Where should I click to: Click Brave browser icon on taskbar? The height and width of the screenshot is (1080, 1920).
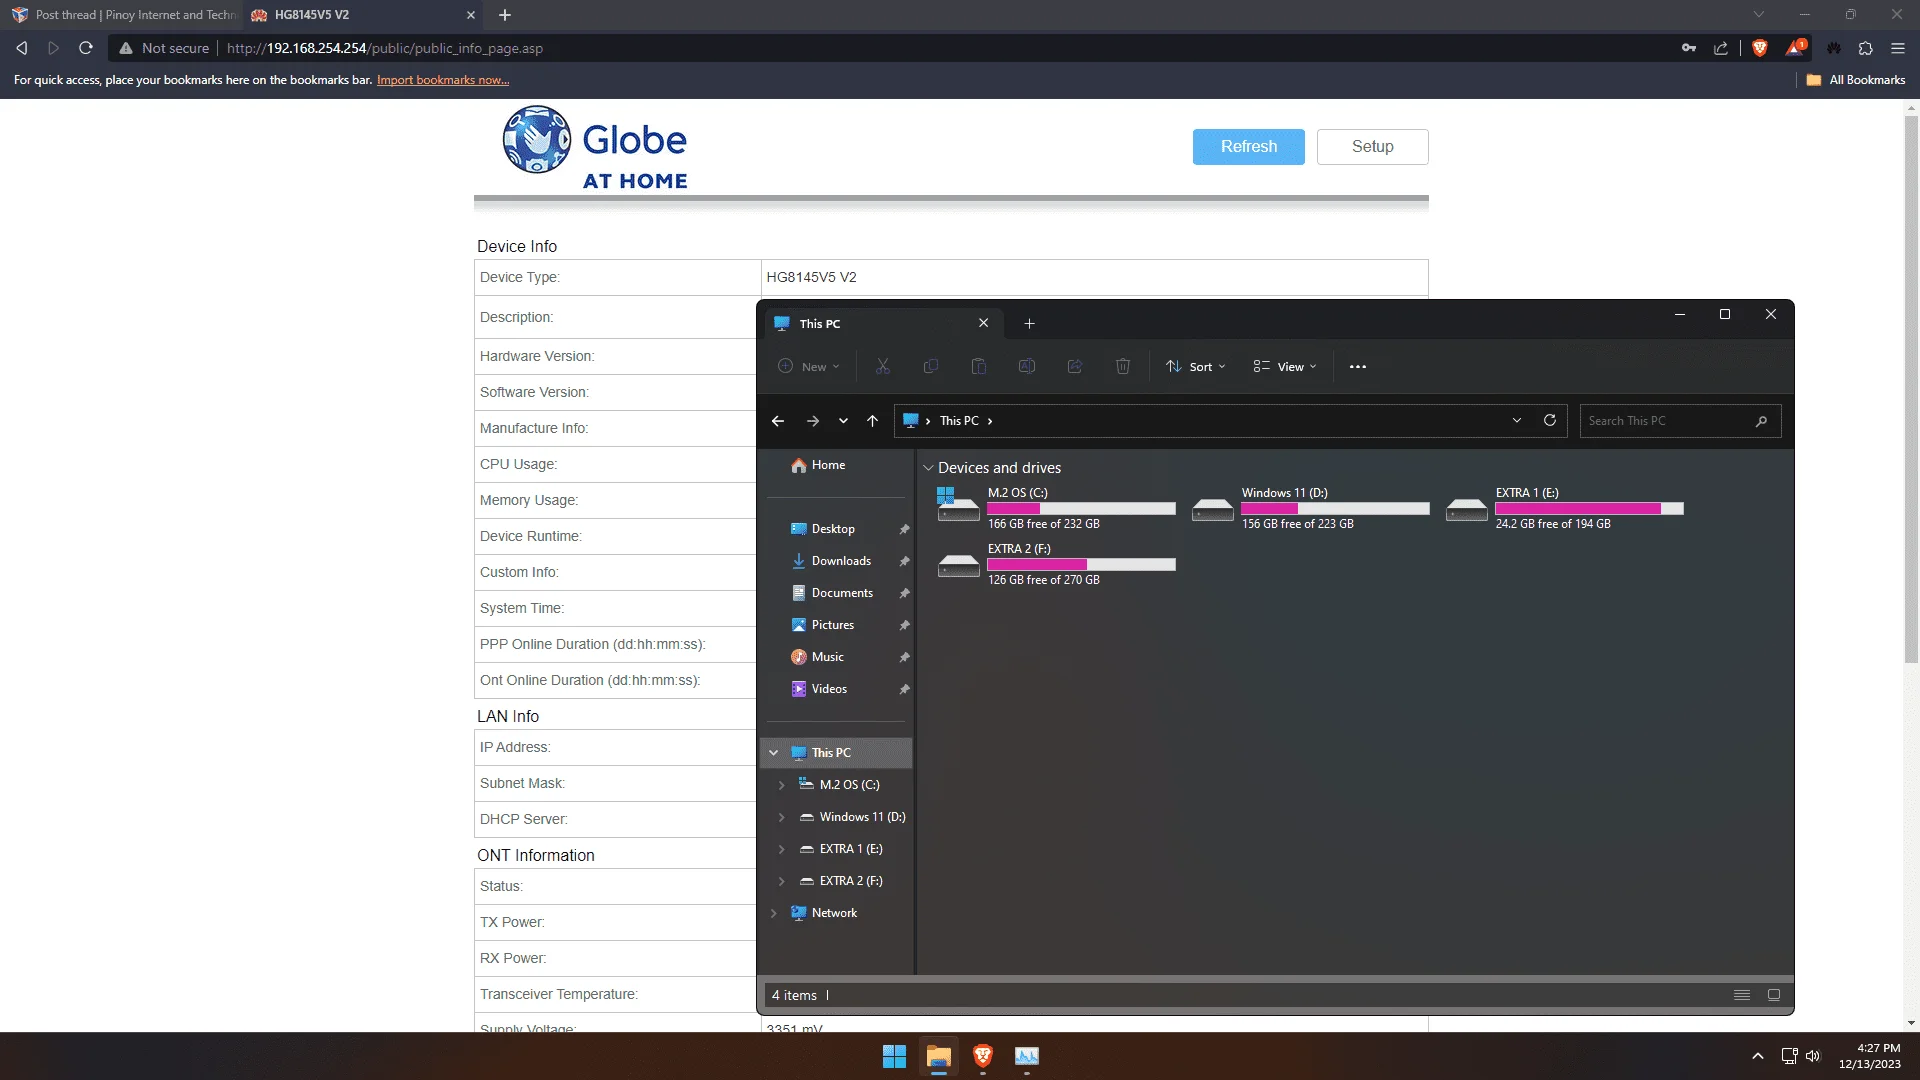982,1056
